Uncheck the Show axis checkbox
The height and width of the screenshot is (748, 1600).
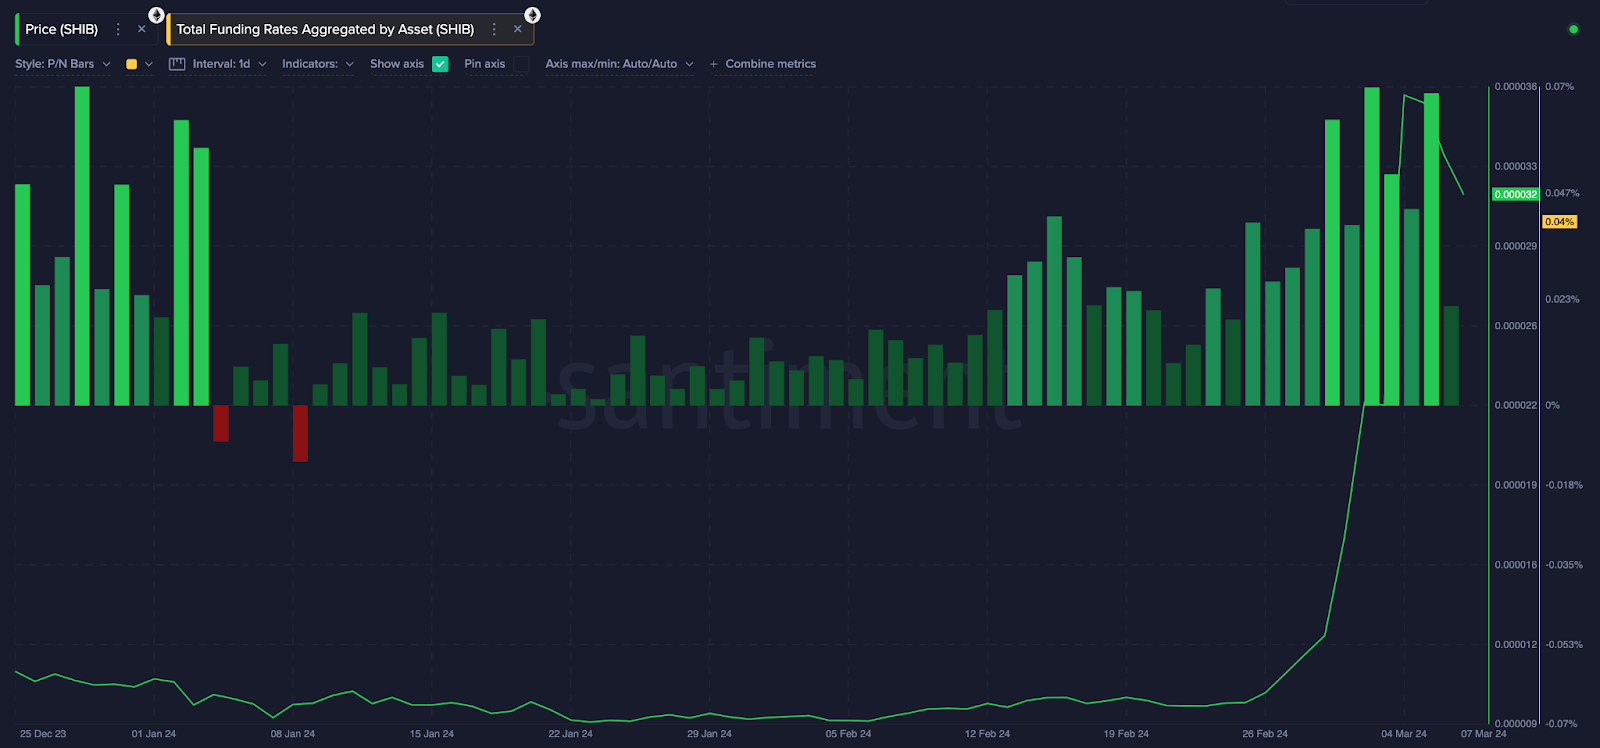click(x=440, y=64)
